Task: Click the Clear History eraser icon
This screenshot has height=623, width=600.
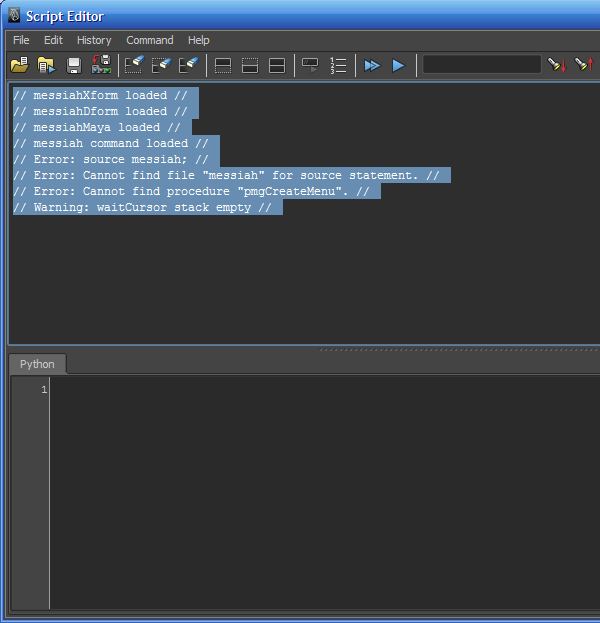Action: (x=134, y=65)
